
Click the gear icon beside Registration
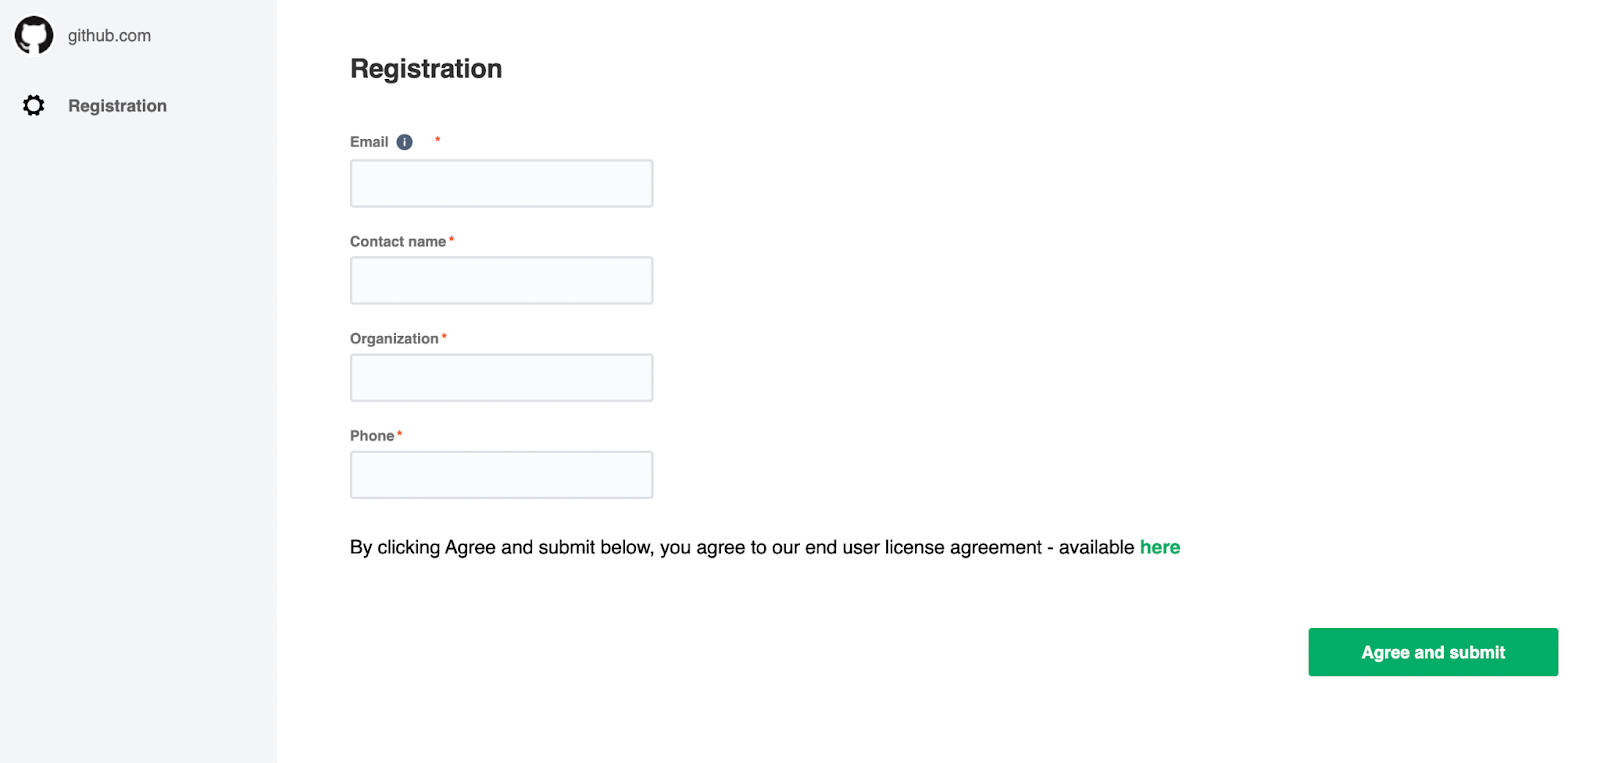point(33,105)
